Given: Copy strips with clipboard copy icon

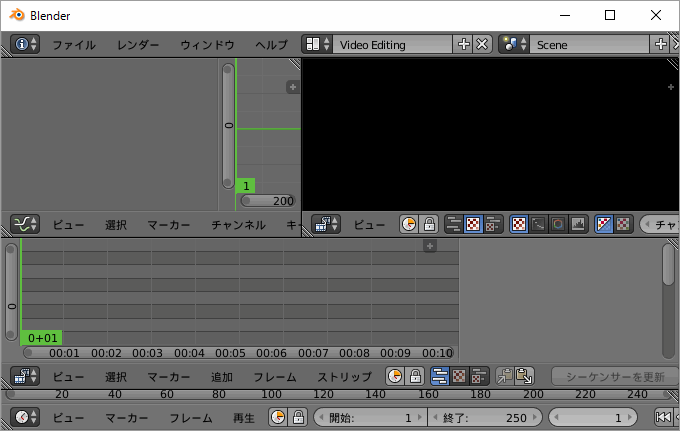Looking at the screenshot, I should (505, 376).
